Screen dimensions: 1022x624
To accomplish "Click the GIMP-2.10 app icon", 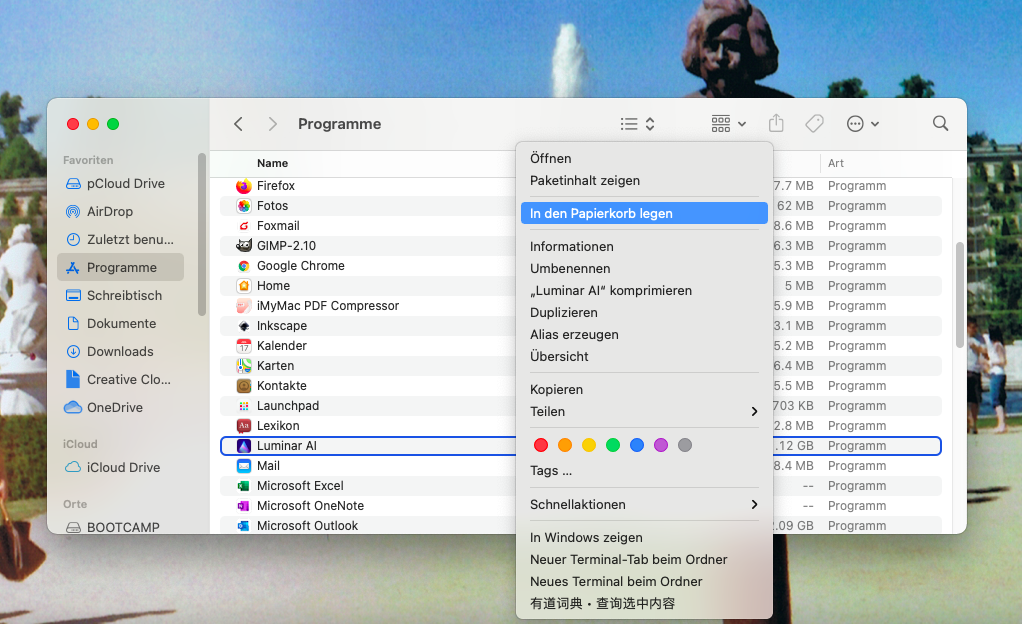I will pos(244,246).
